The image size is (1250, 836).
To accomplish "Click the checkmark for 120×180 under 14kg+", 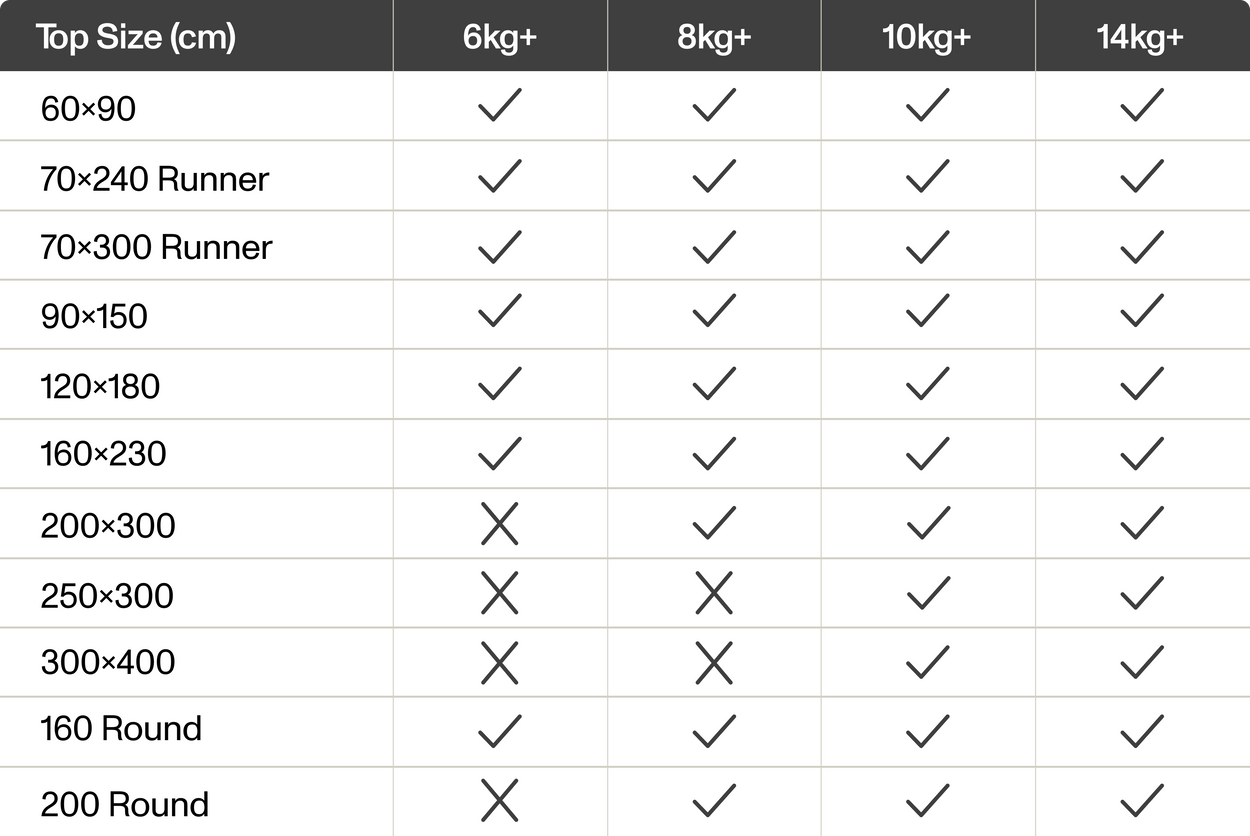I will point(1141,384).
